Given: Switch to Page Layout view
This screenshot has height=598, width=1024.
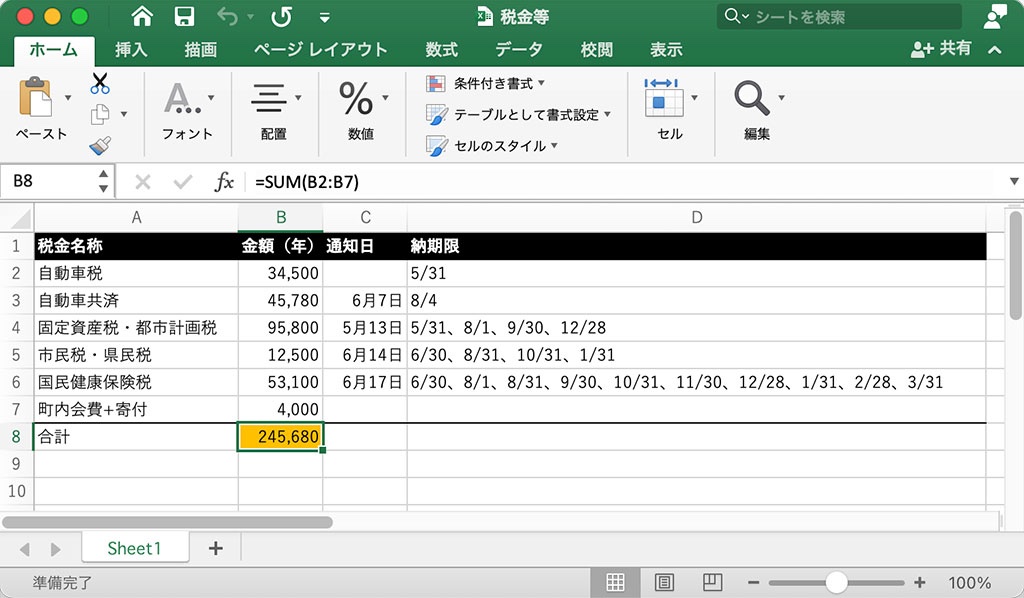Looking at the screenshot, I should [664, 582].
